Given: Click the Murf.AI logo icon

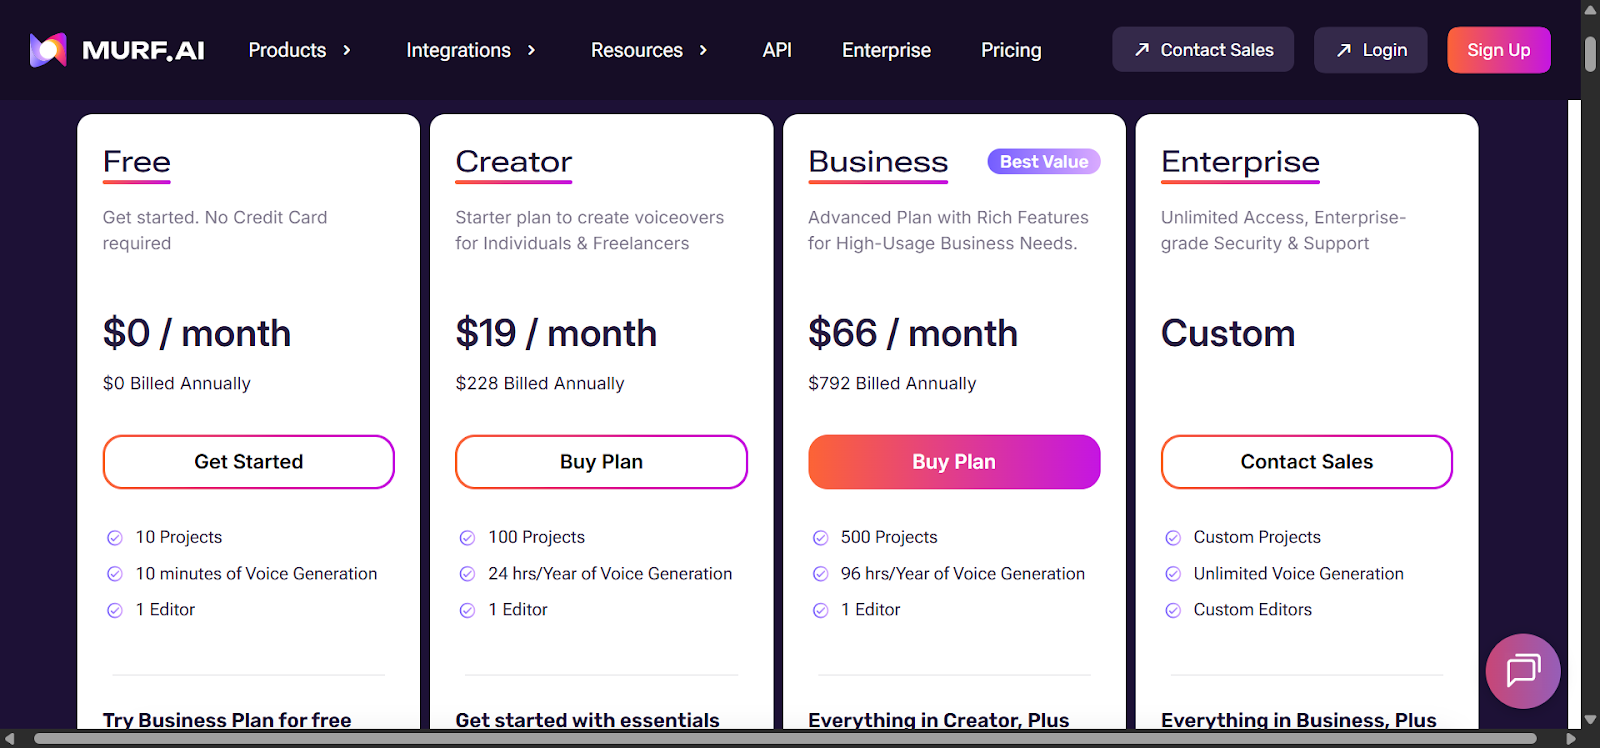Looking at the screenshot, I should [x=48, y=50].
